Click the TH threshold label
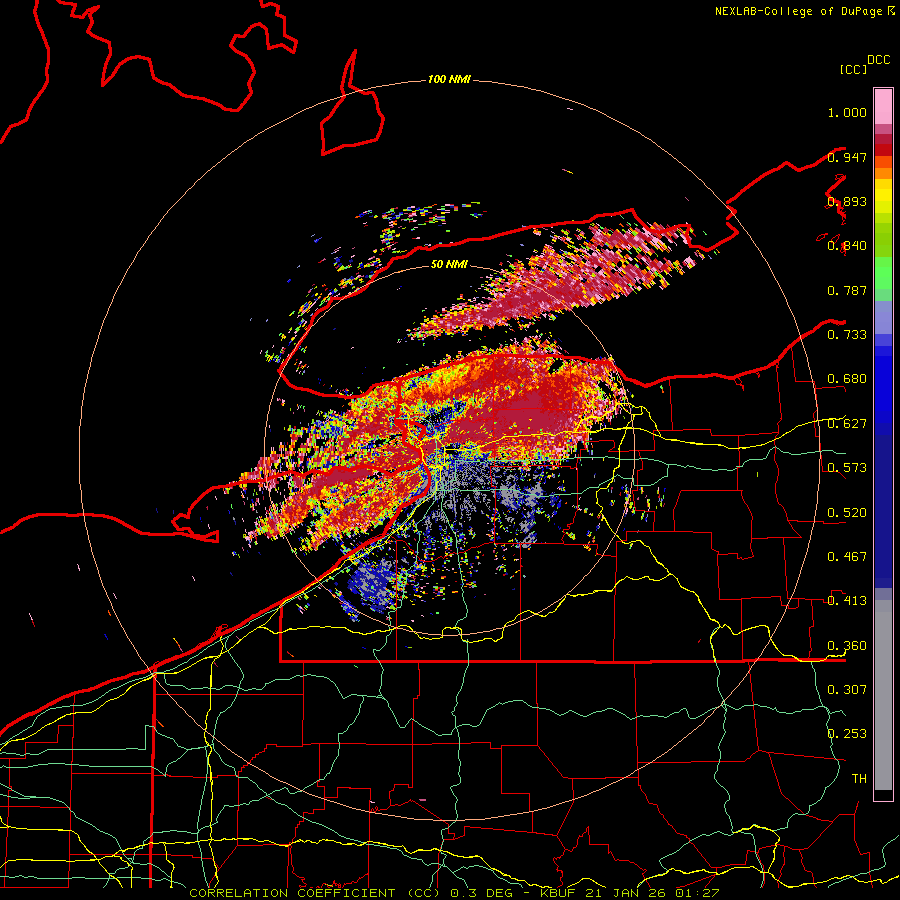Screen dimensions: 900x900 [859, 779]
